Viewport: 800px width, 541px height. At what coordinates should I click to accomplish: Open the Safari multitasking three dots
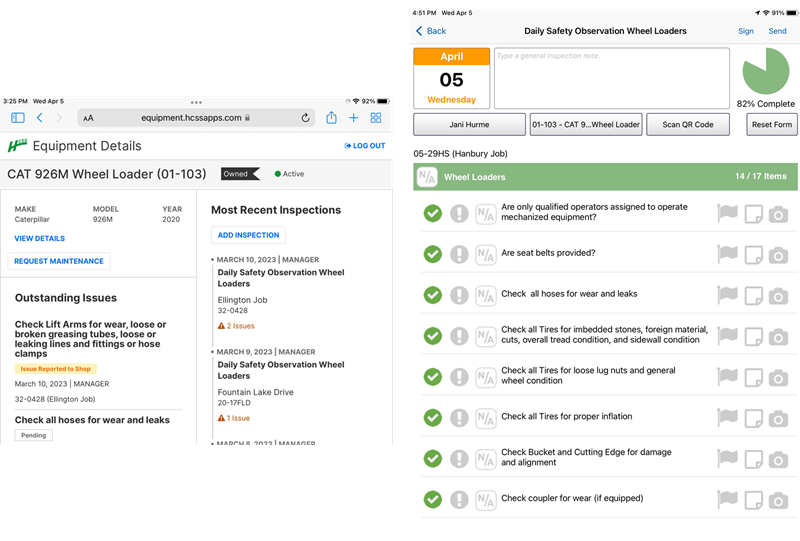(x=196, y=103)
